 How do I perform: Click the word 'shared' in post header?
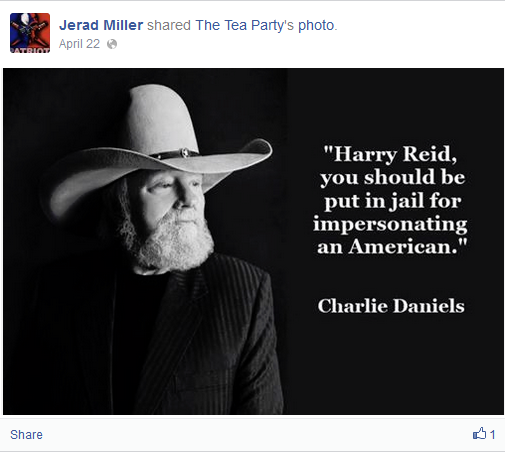(169, 25)
